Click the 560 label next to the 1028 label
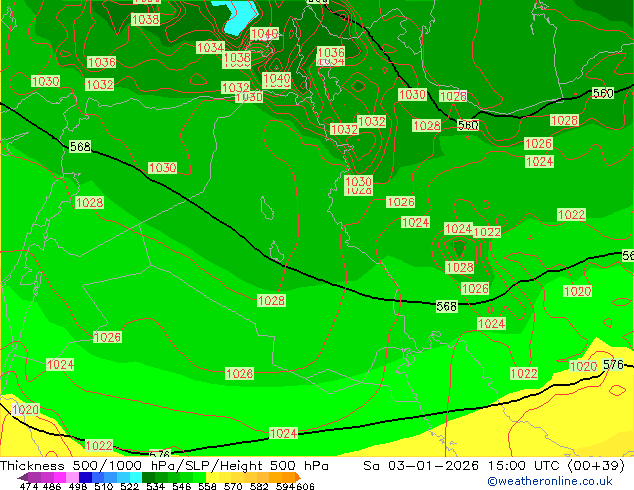634x490 pixels. (x=468, y=125)
